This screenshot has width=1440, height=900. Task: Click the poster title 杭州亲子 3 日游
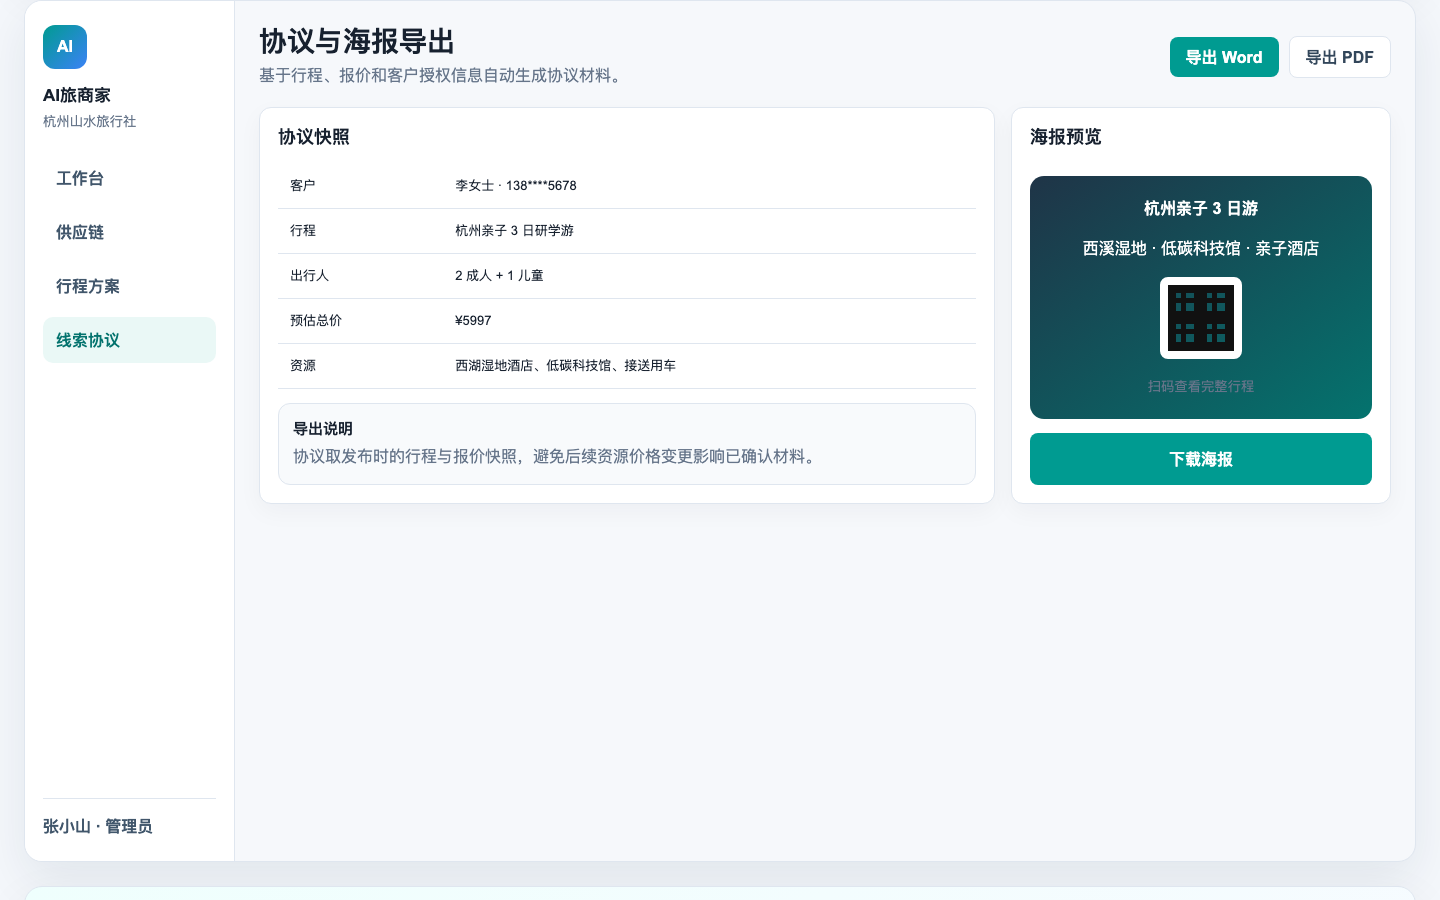pyautogui.click(x=1200, y=208)
